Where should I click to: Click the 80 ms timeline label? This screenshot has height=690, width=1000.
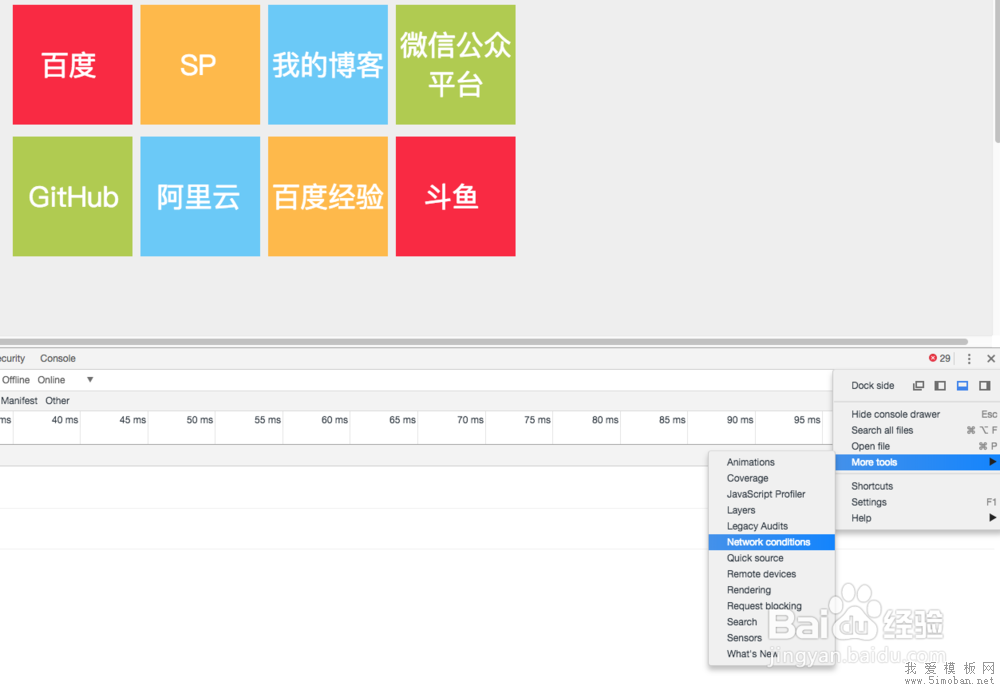click(605, 420)
